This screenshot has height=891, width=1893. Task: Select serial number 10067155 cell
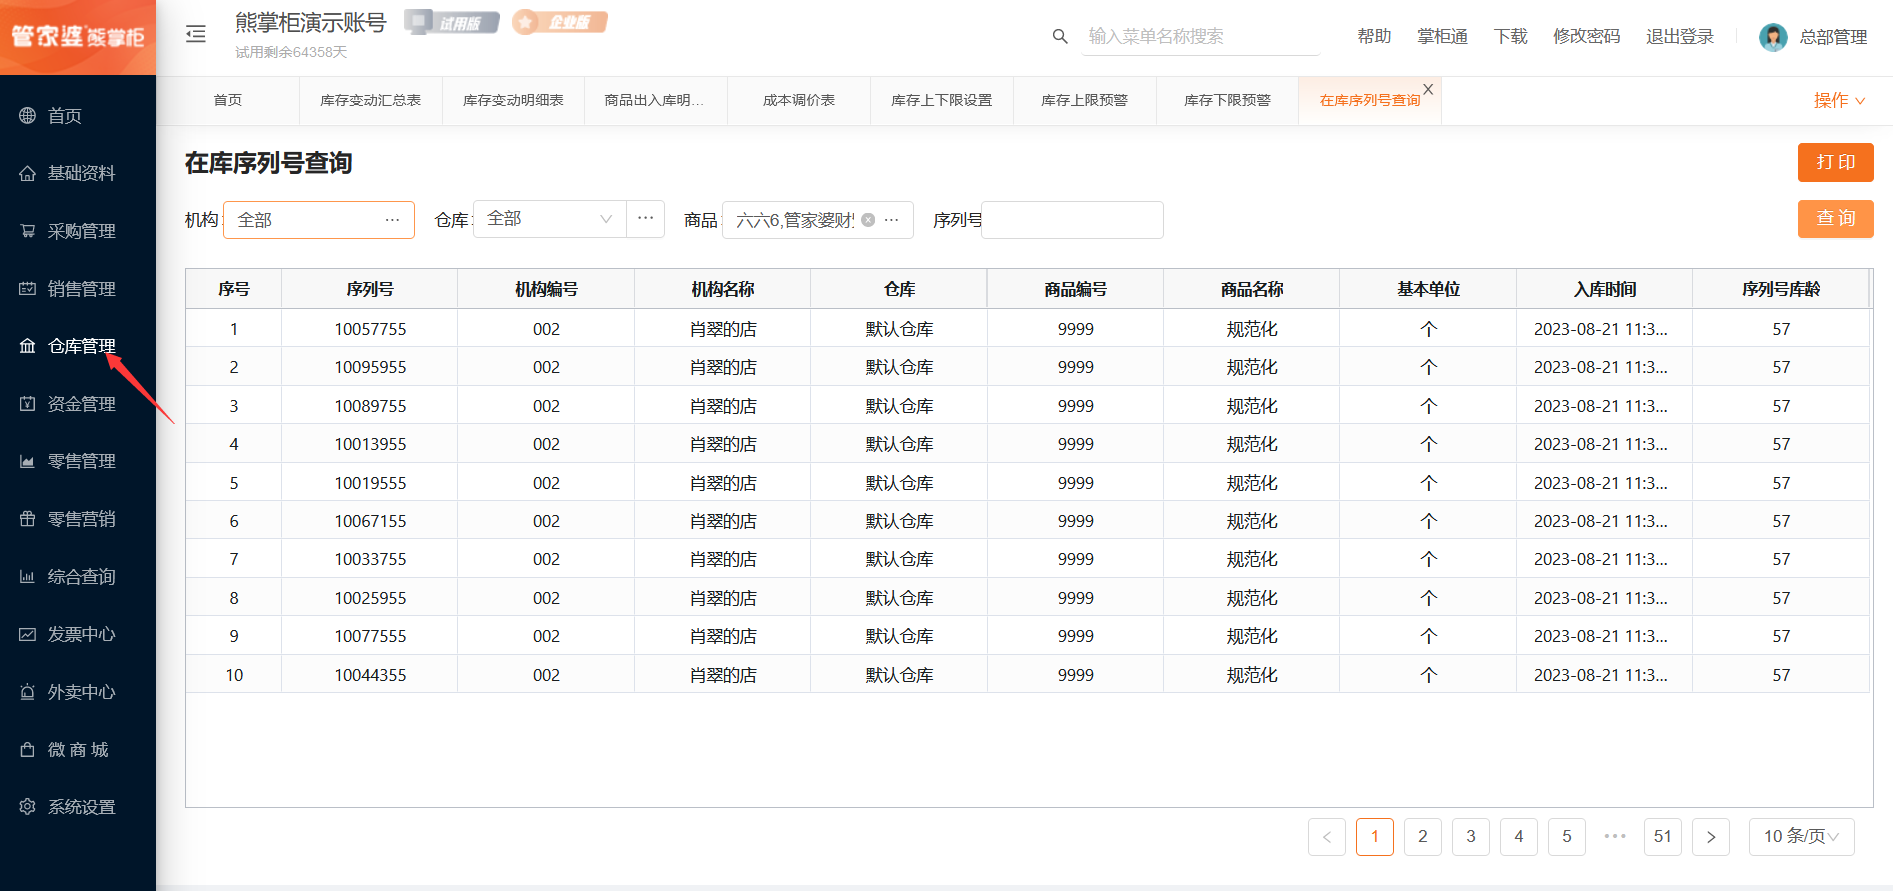pos(370,521)
